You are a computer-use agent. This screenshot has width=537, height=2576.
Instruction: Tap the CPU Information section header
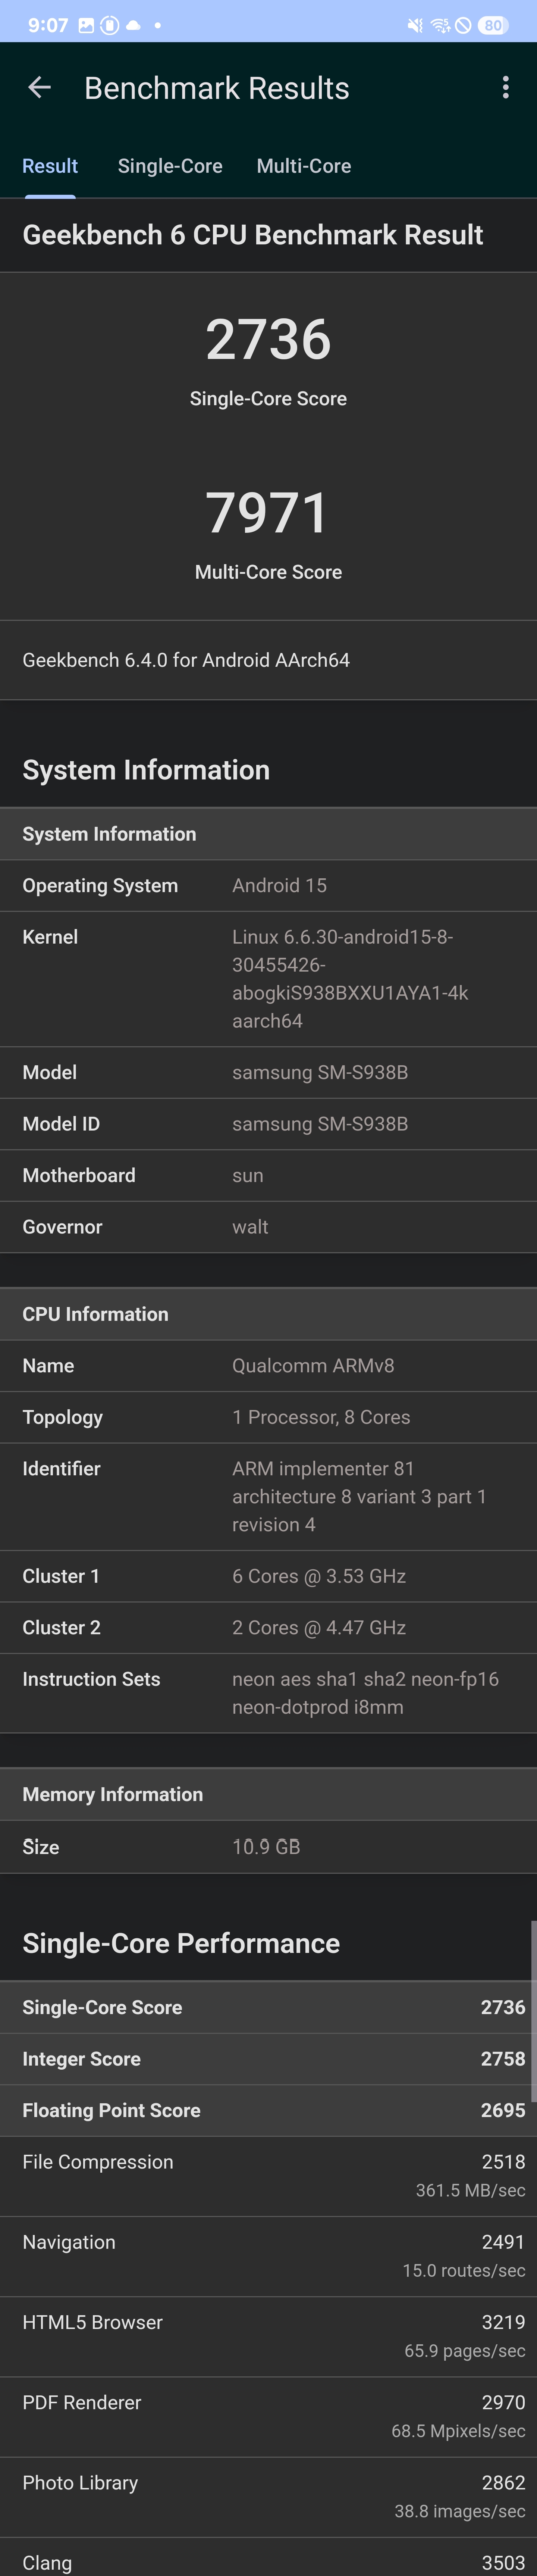coord(268,1314)
